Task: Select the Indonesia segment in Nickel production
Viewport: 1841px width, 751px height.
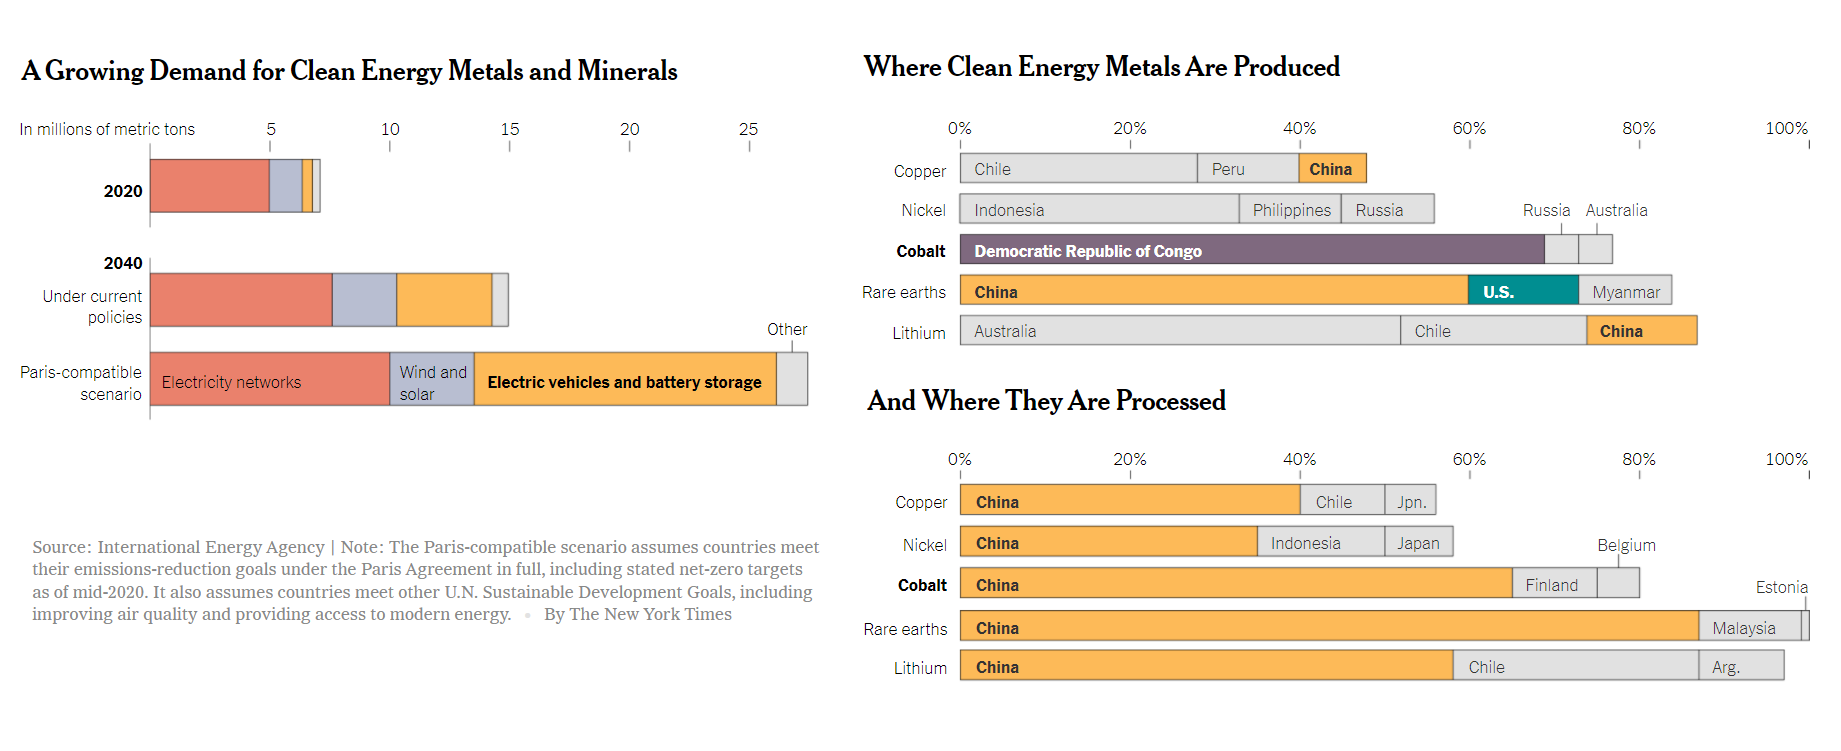Action: pos(1098,210)
